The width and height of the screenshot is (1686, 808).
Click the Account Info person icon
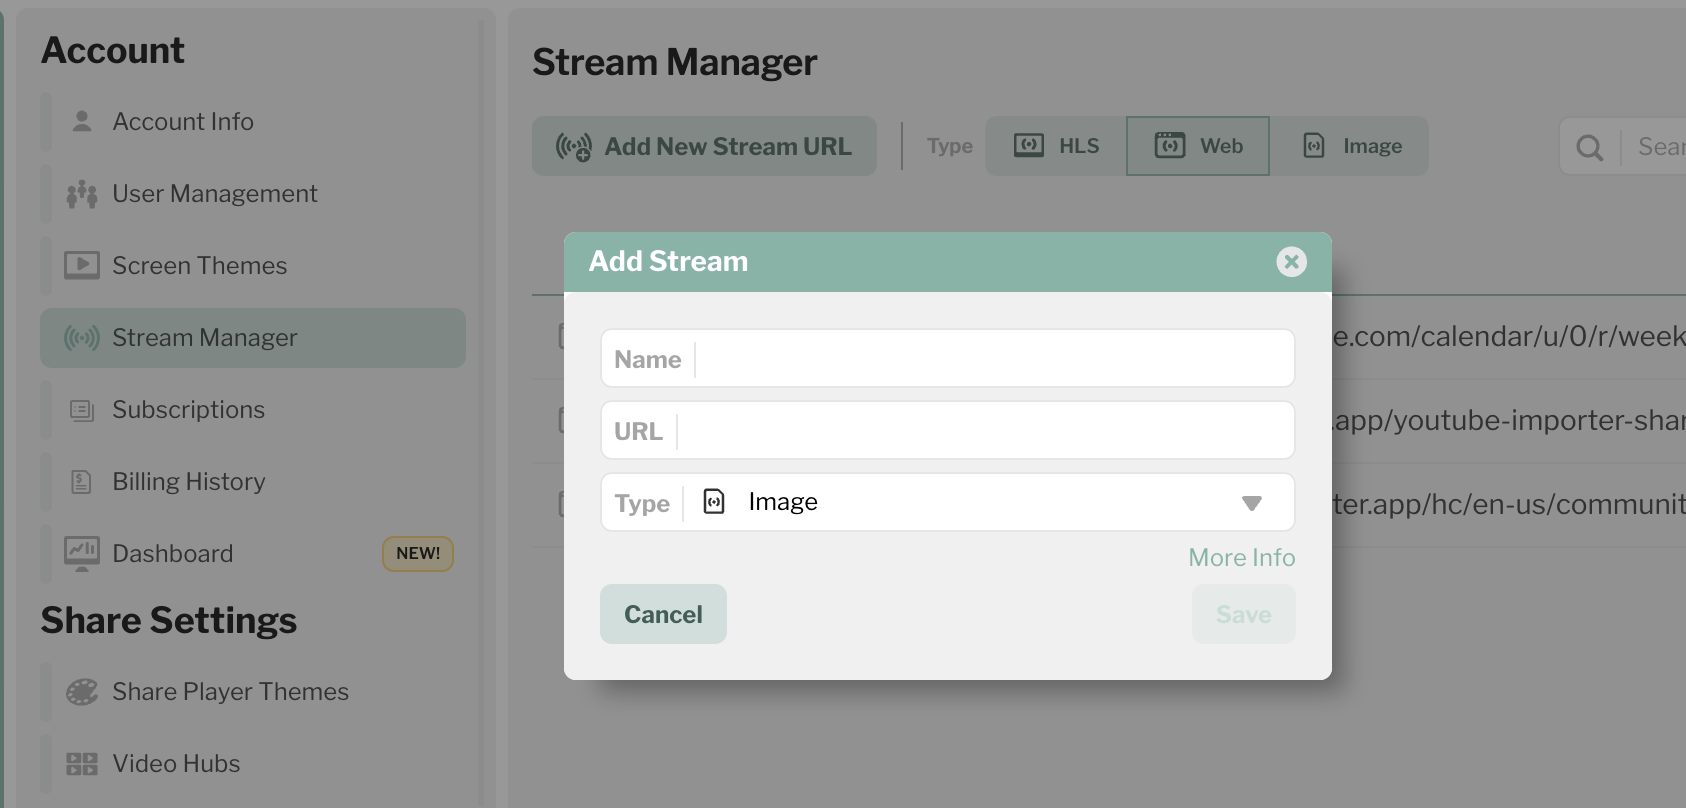82,121
